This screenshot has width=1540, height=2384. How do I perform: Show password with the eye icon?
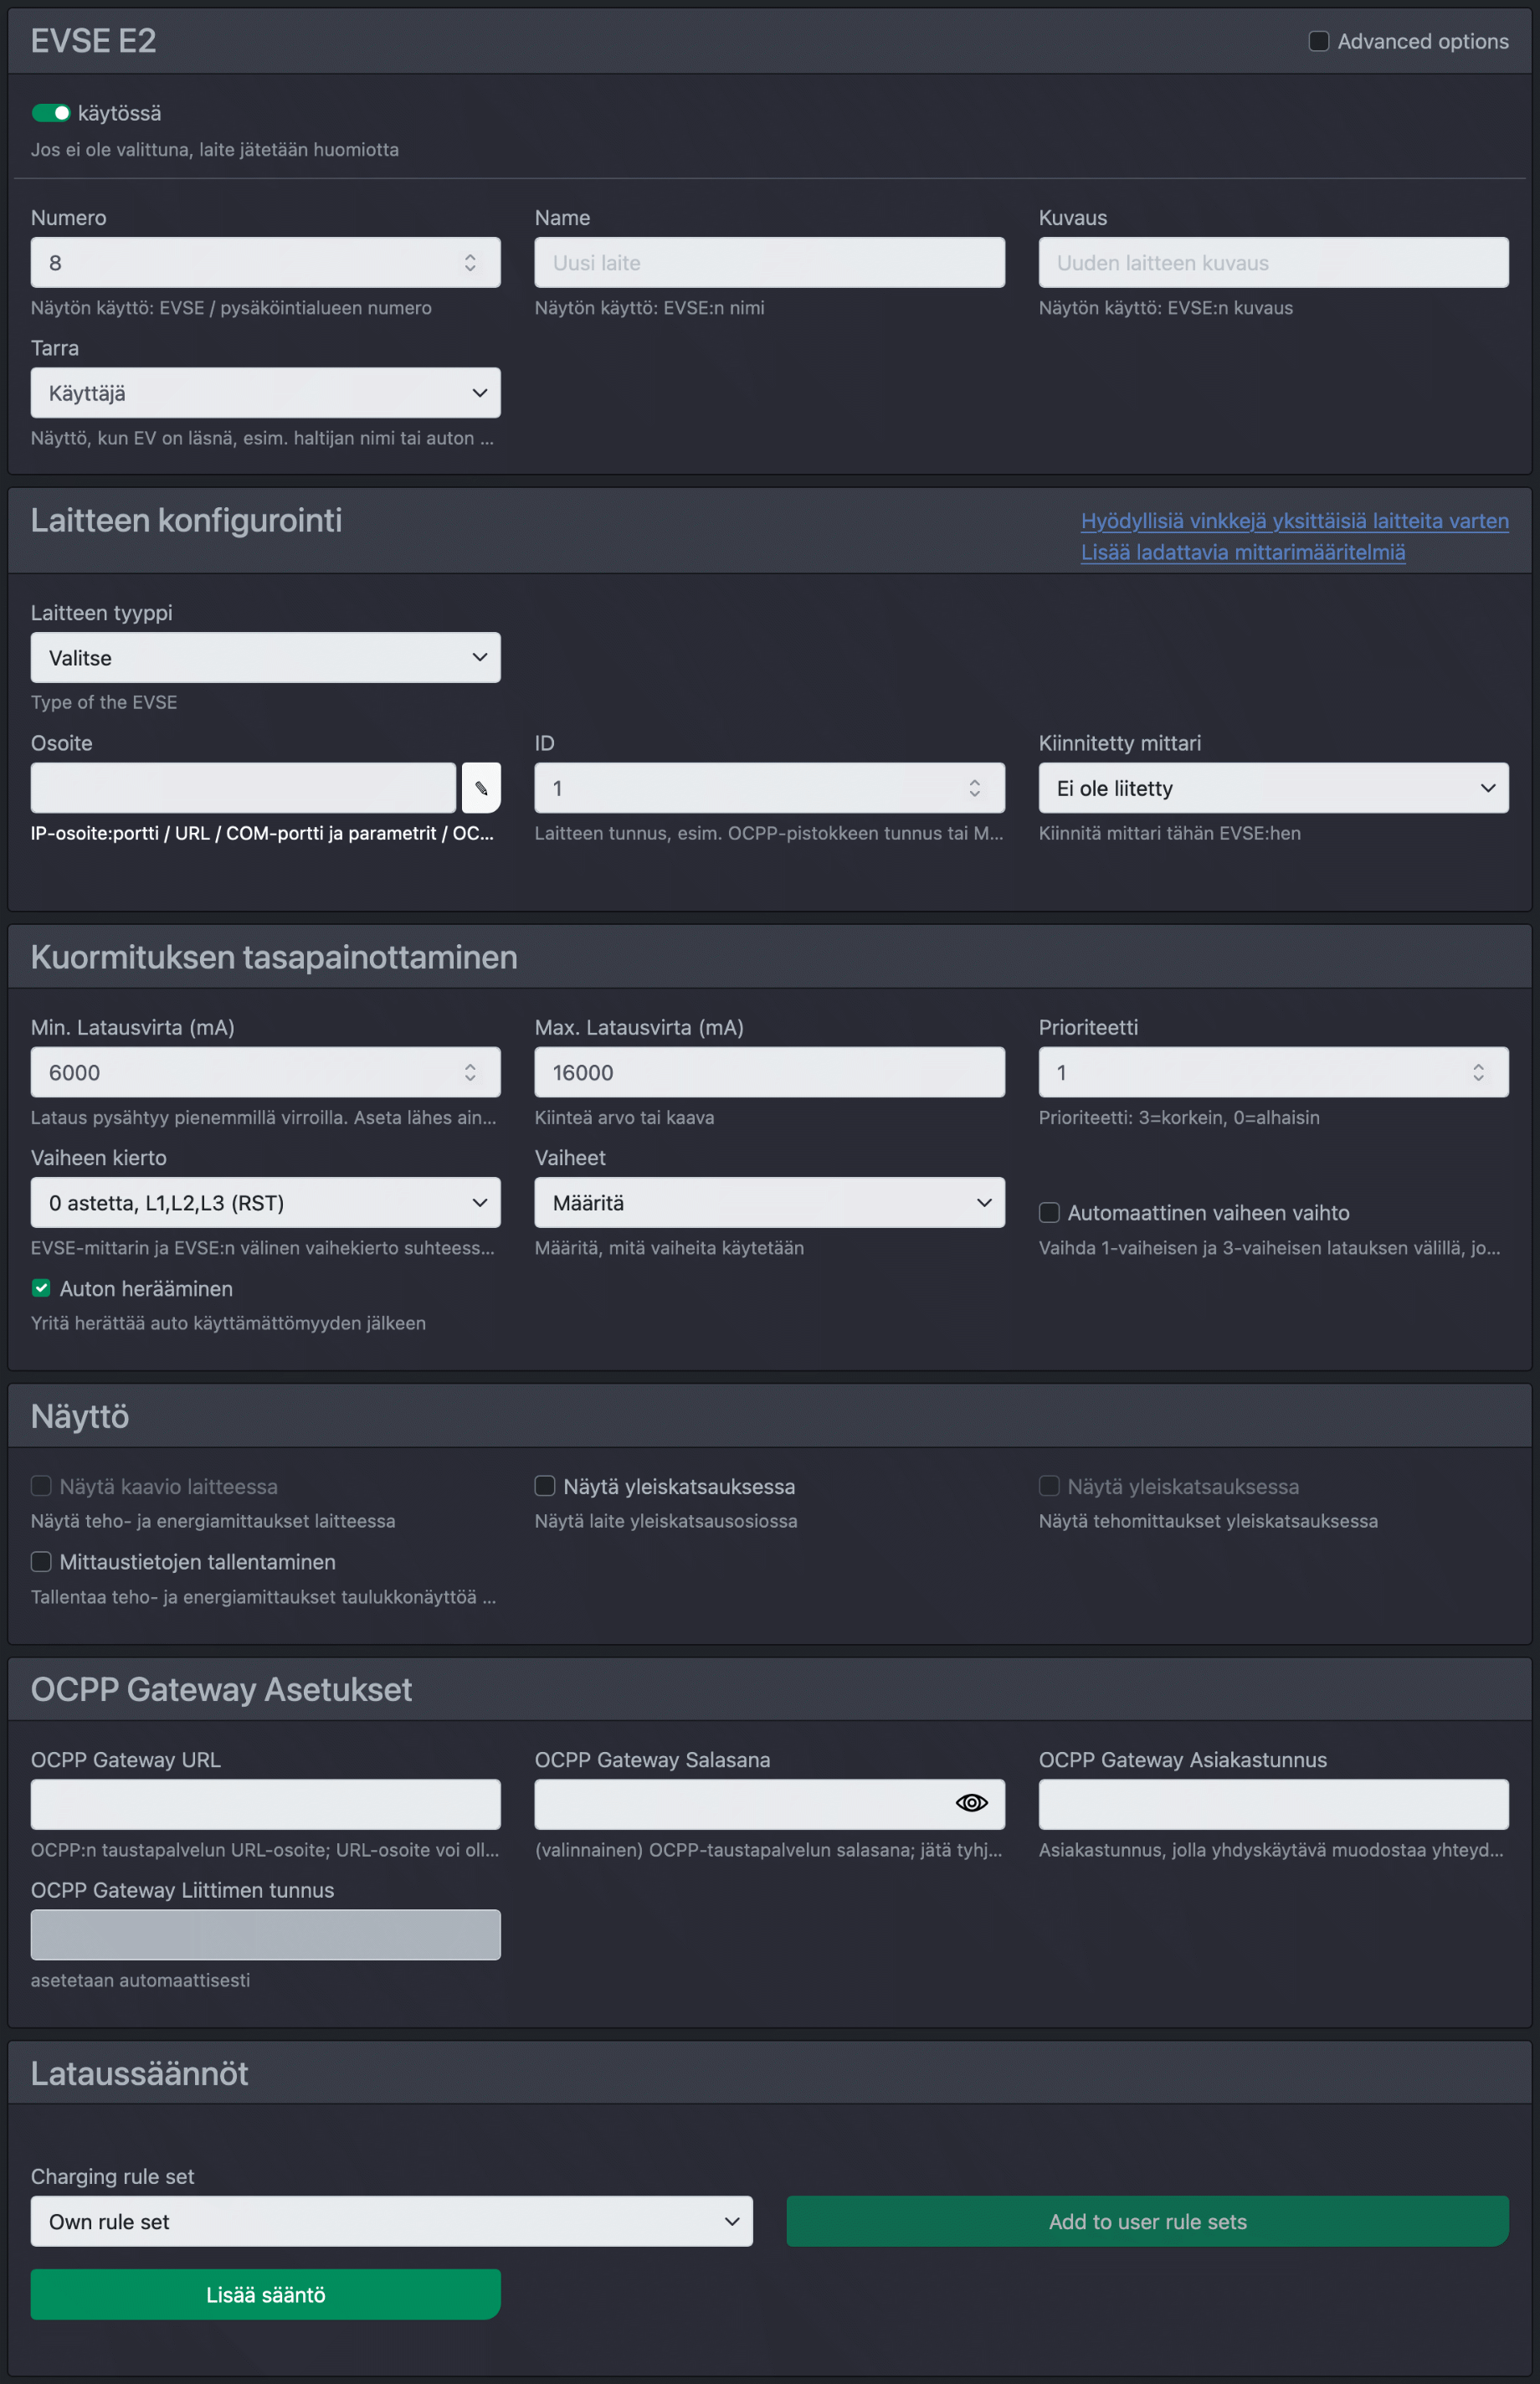coord(971,1803)
